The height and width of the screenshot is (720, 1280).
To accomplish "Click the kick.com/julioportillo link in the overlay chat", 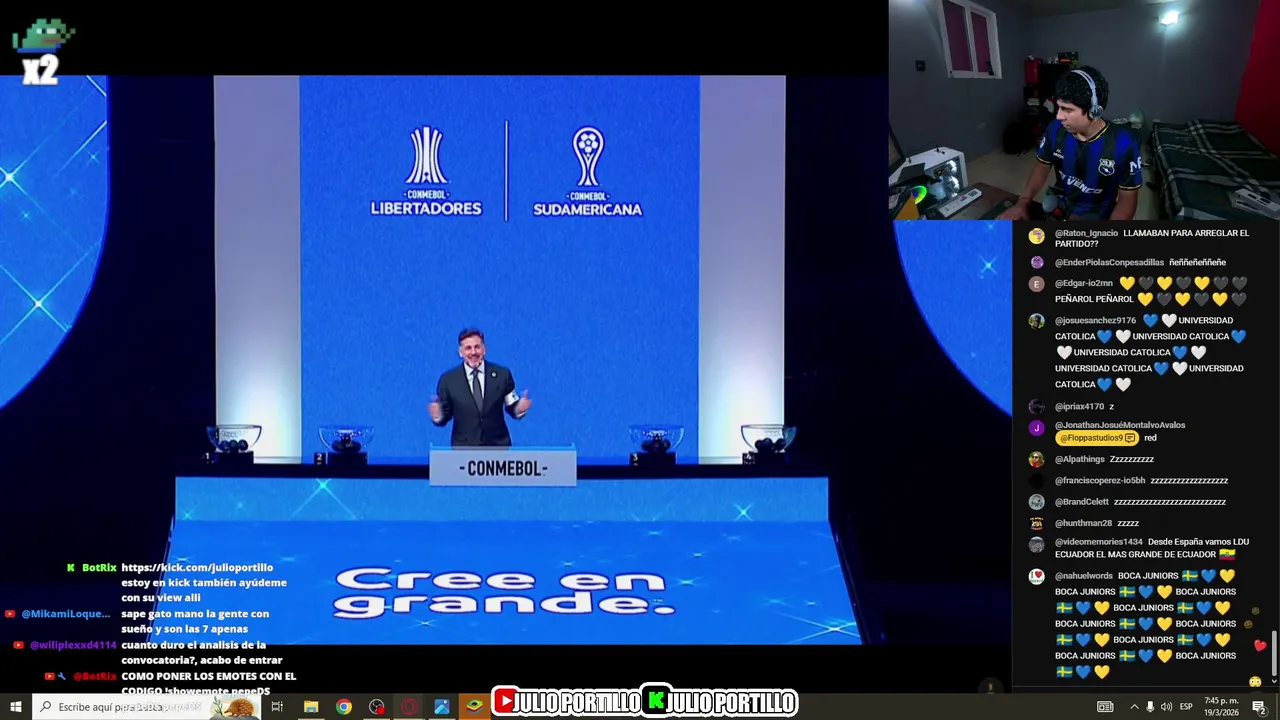I will click(197, 568).
